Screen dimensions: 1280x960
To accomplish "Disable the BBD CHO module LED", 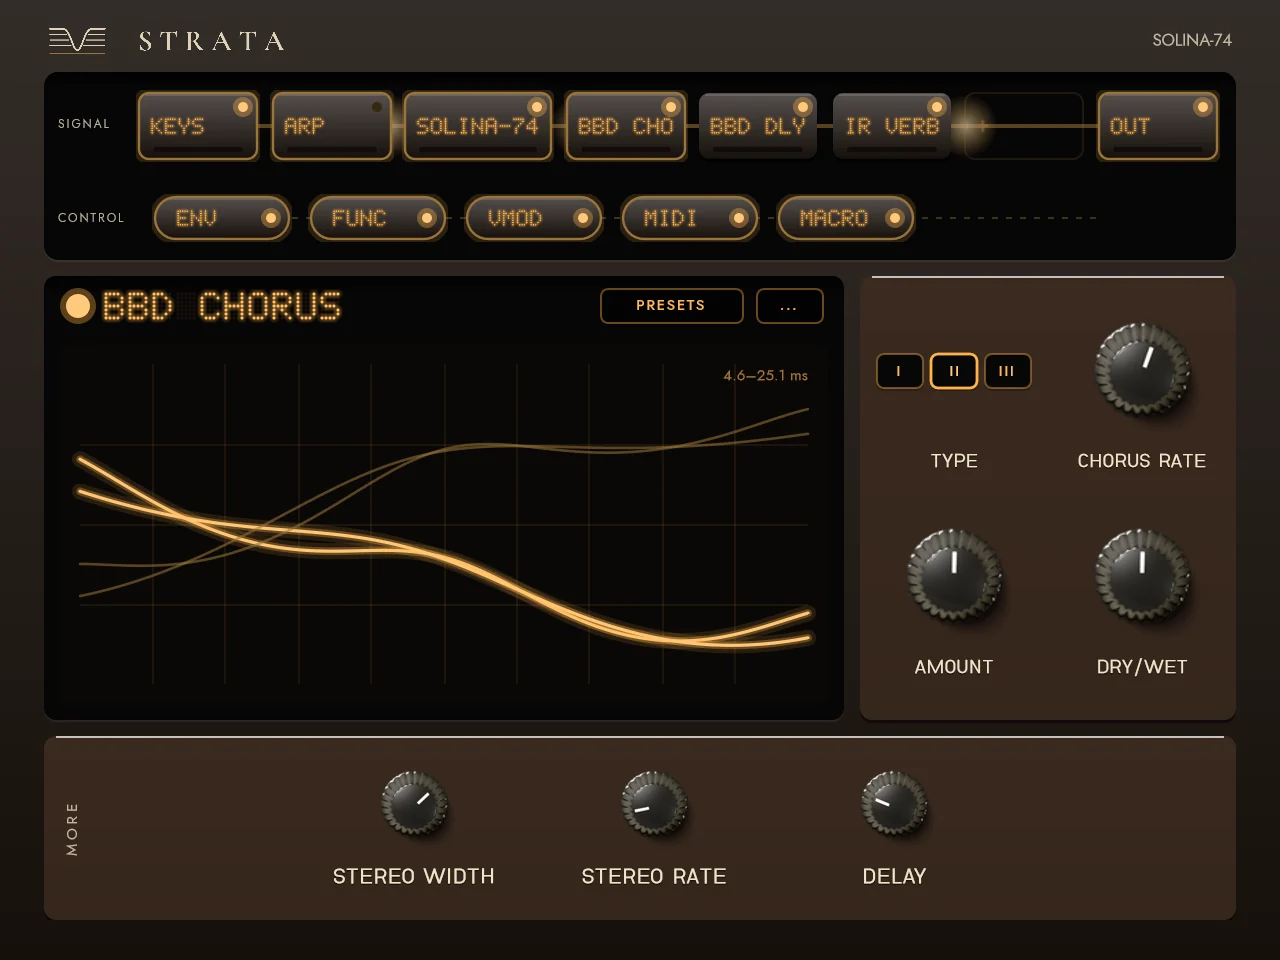I will tap(671, 107).
